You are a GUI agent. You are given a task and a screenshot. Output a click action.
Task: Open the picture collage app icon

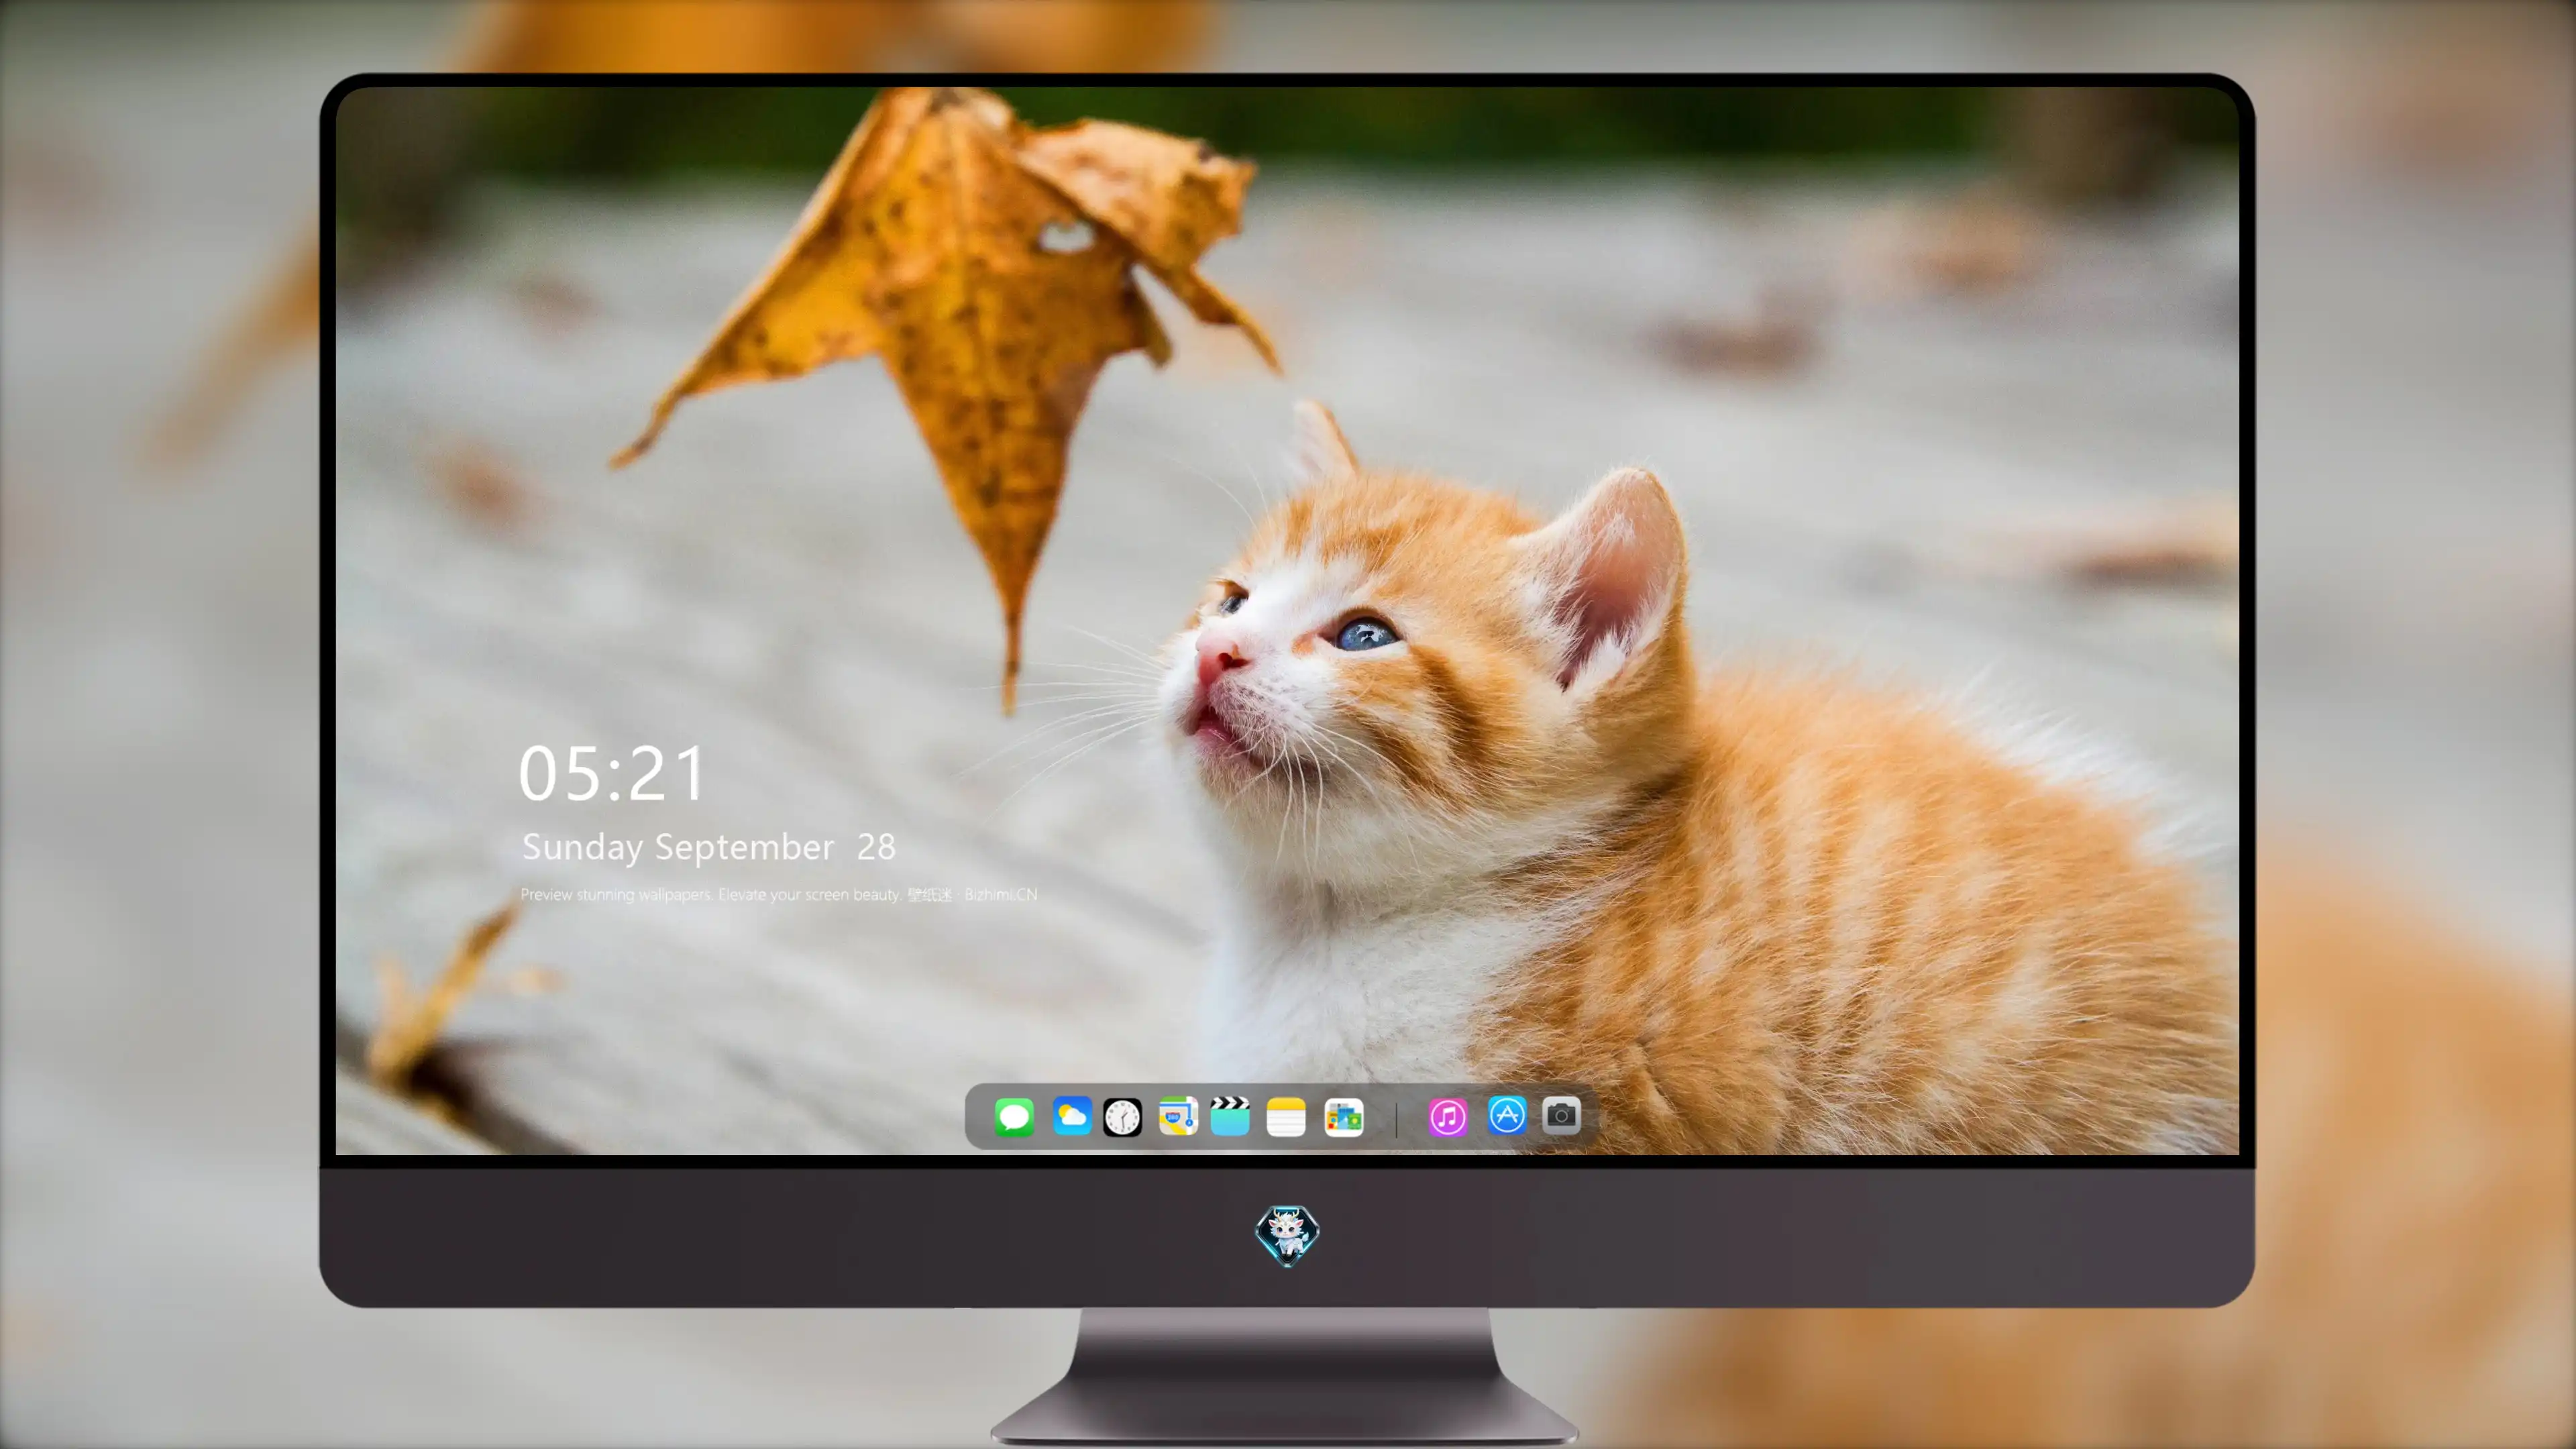(1343, 1117)
